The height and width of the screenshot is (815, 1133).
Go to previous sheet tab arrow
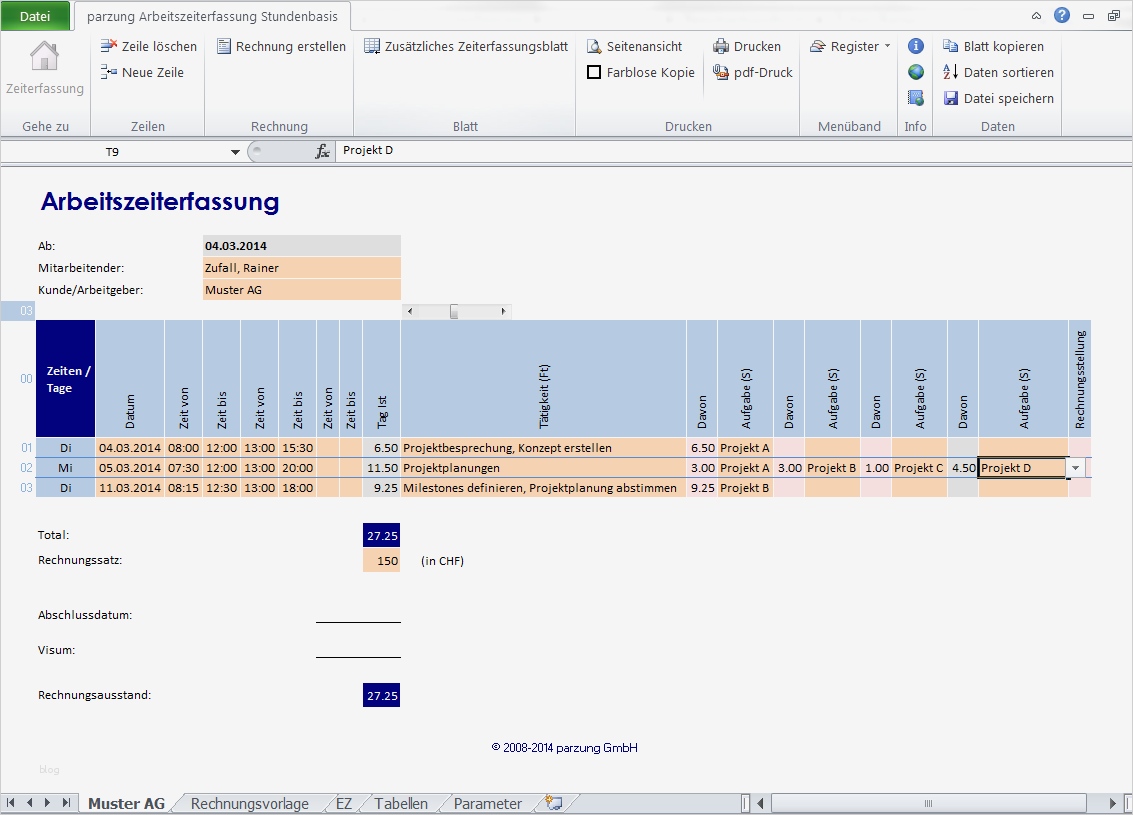point(29,803)
